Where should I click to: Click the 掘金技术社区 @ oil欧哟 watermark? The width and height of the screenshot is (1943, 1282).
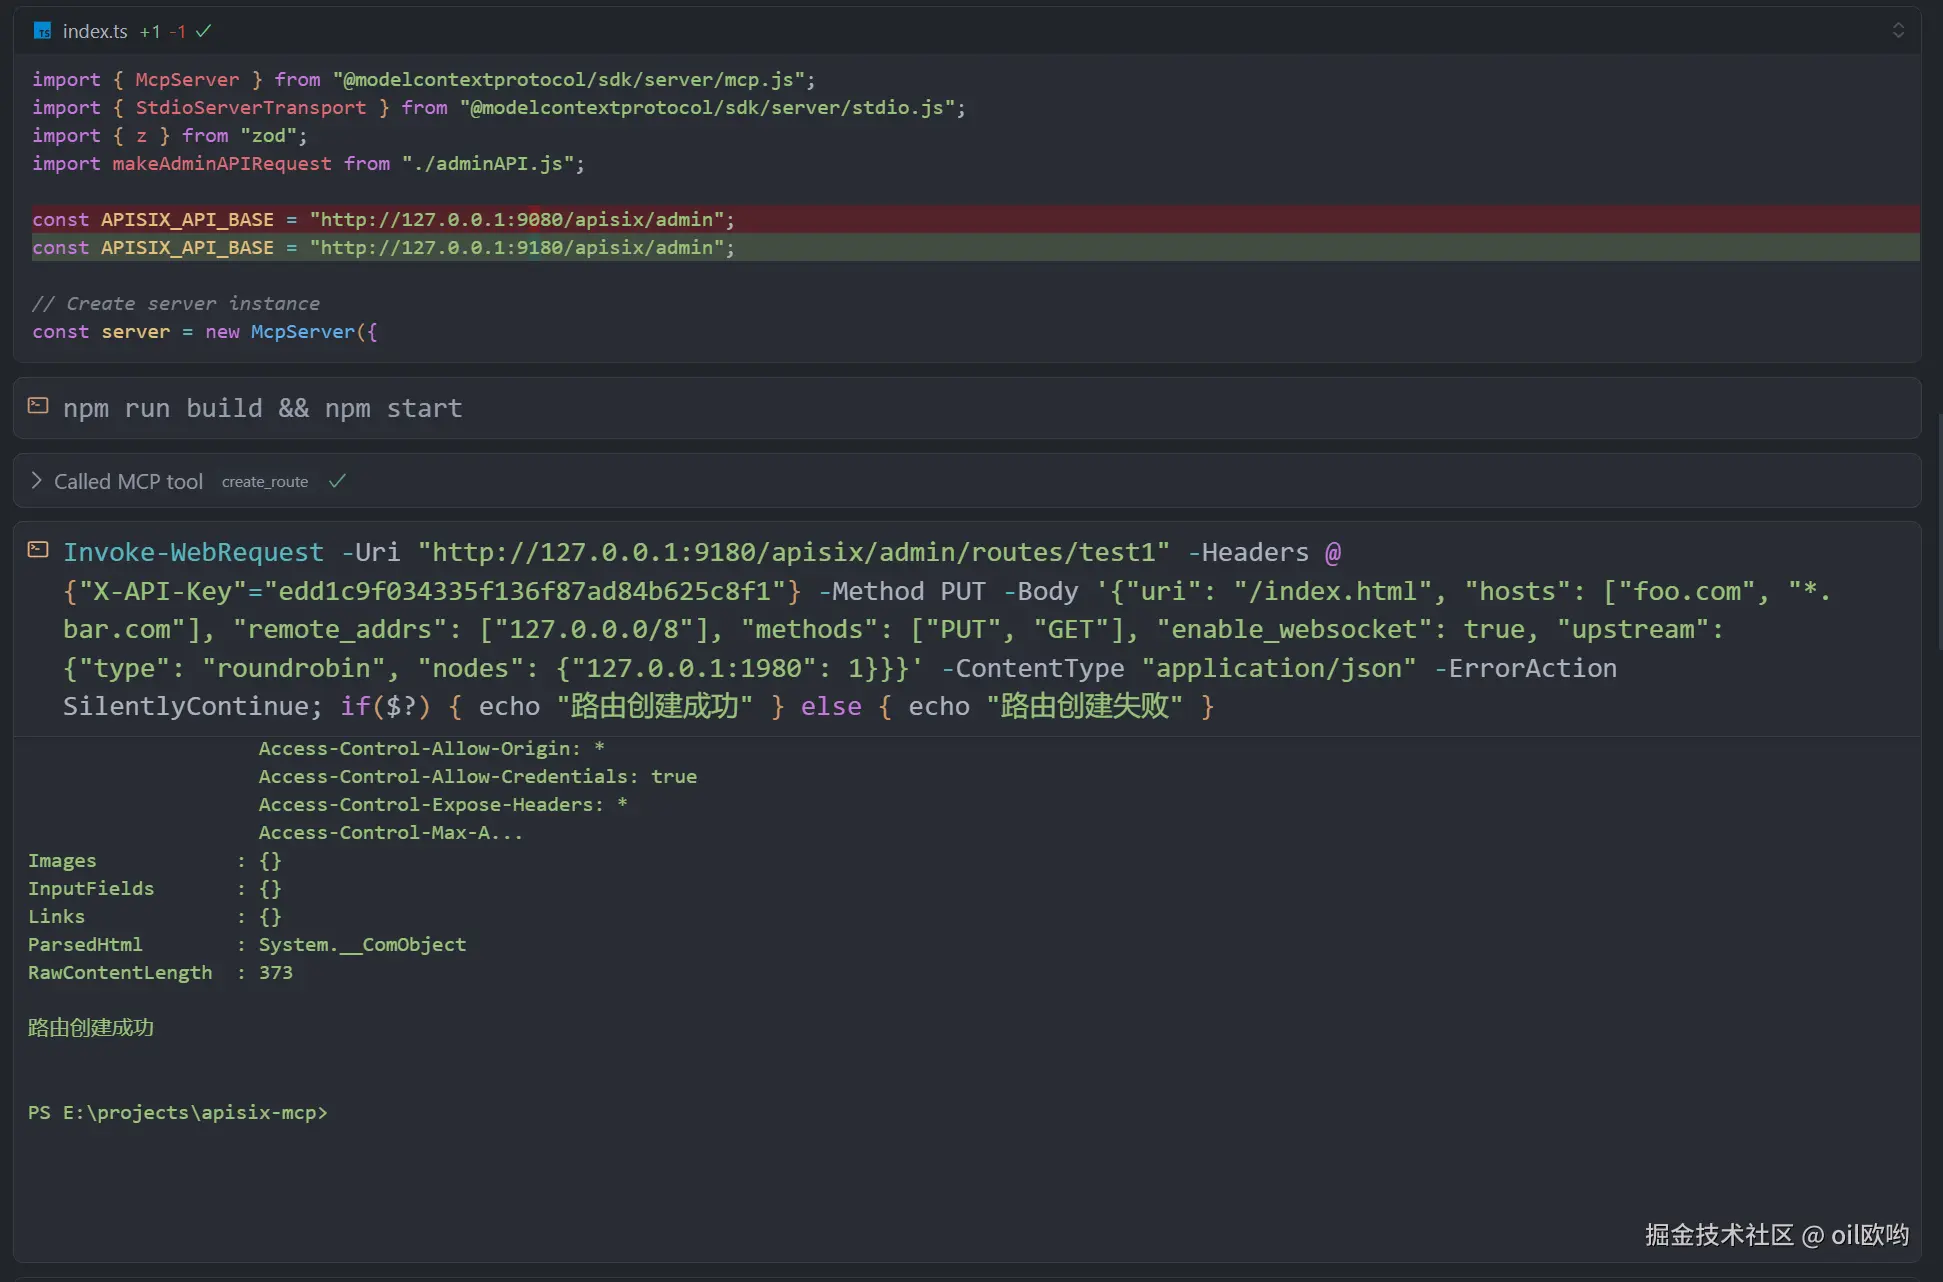pyautogui.click(x=1776, y=1235)
